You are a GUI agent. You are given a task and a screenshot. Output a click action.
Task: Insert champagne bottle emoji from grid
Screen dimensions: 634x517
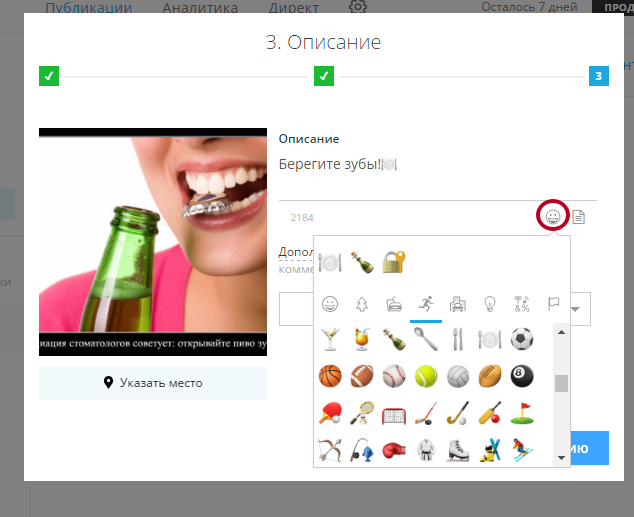pos(394,339)
